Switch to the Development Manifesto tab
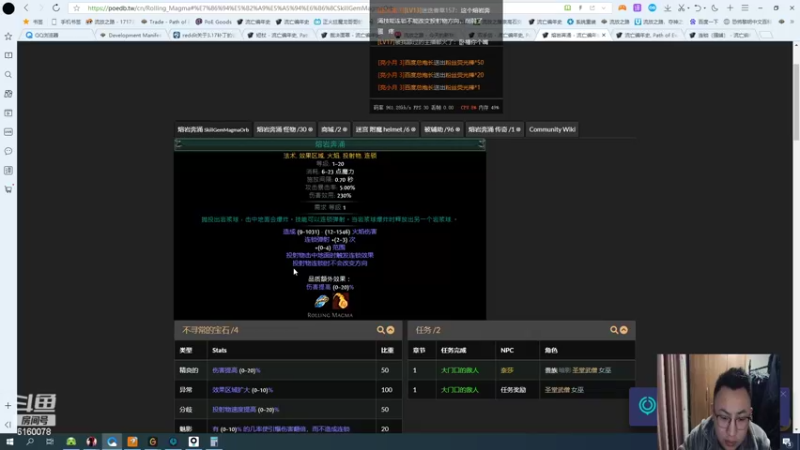This screenshot has width=800, height=450. 131,35
